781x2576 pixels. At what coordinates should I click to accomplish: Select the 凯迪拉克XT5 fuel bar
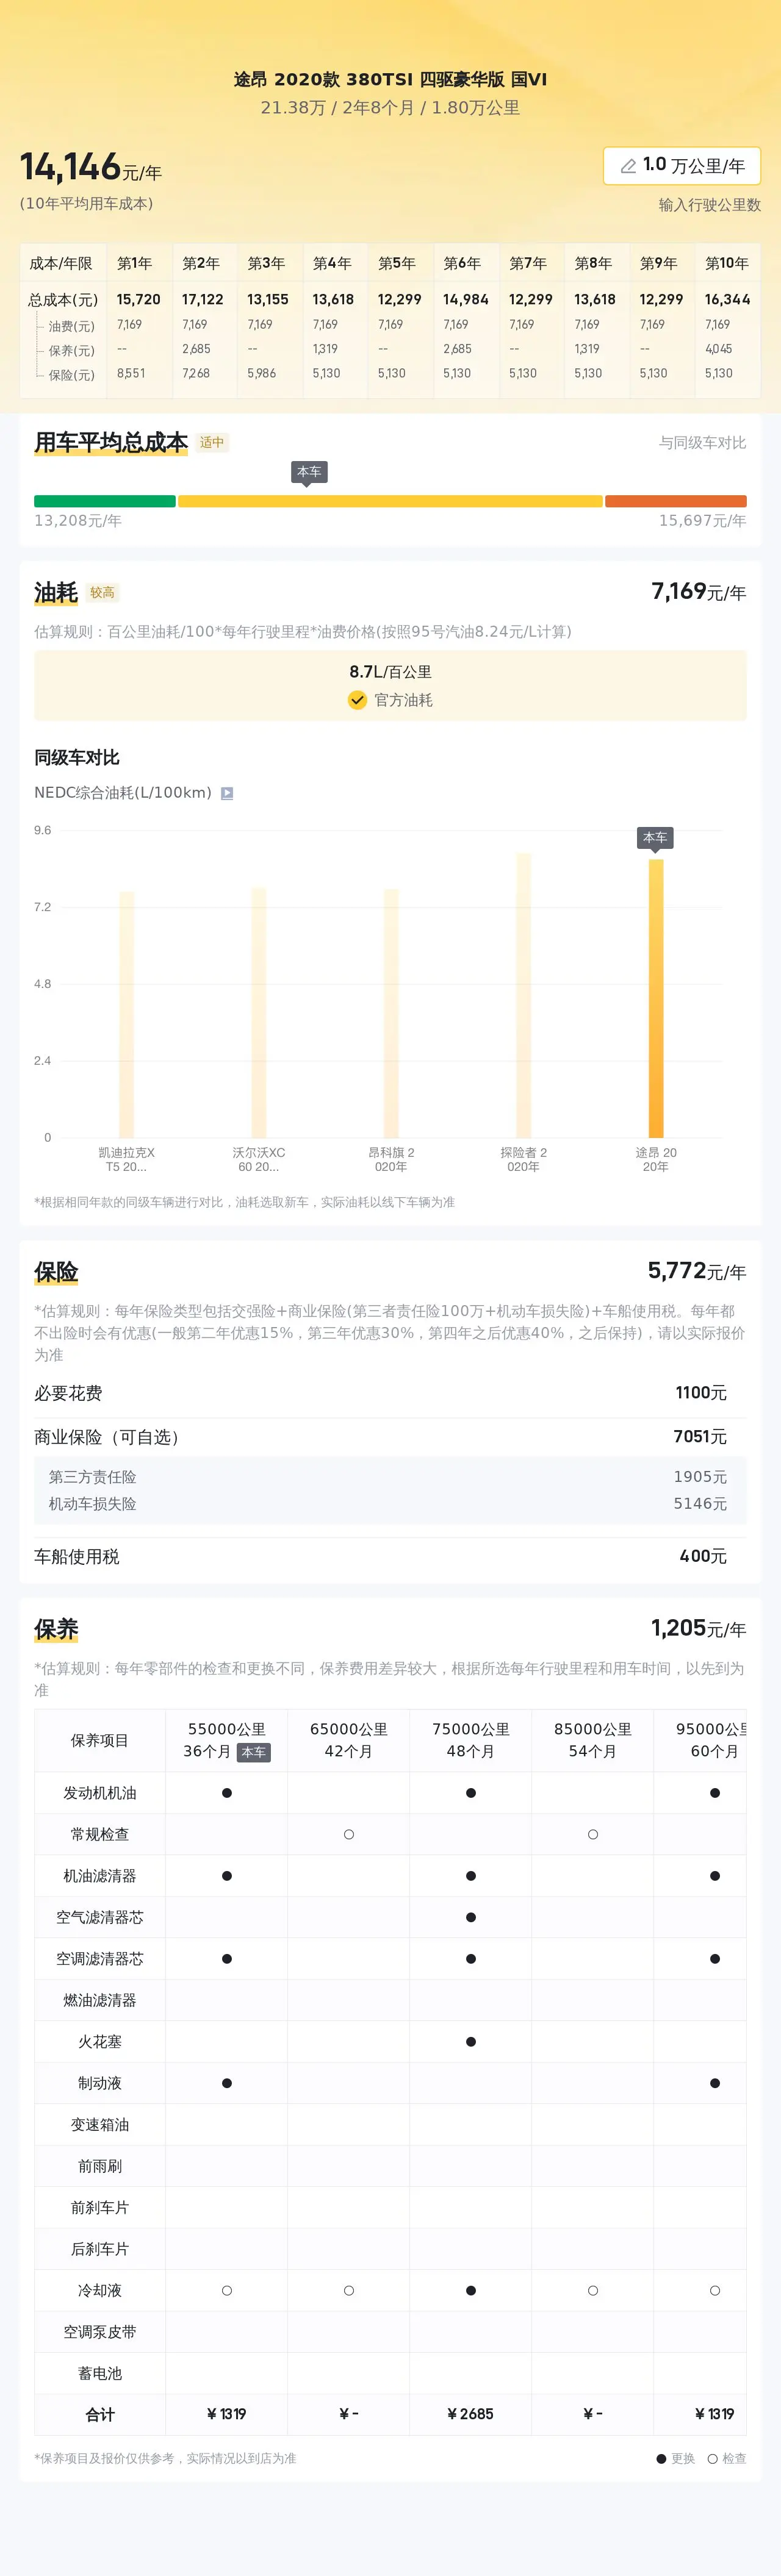pyautogui.click(x=127, y=1014)
